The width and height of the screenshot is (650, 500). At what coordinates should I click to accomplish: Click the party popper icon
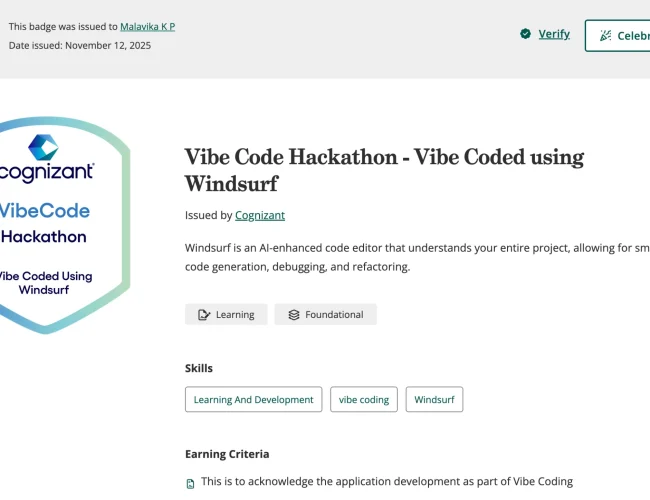pyautogui.click(x=605, y=36)
